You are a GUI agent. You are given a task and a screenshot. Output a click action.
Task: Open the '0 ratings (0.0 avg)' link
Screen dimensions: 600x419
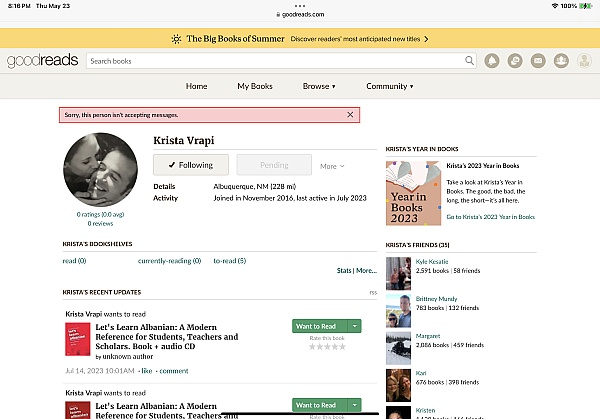click(x=100, y=214)
